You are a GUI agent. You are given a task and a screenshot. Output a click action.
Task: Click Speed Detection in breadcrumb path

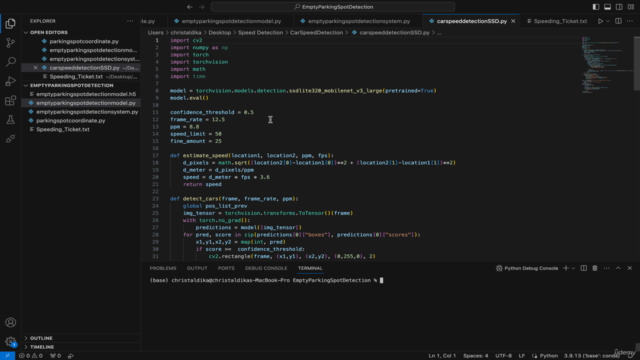(x=260, y=33)
